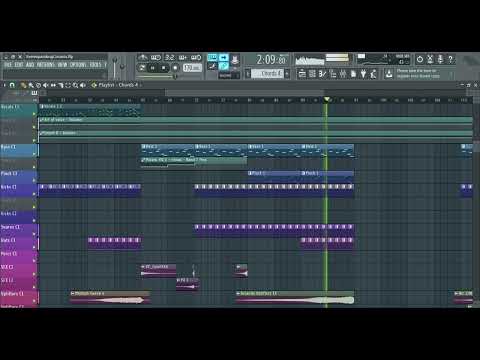The height and width of the screenshot is (360, 480).
Task: Toggle pattern/song mode switch
Action: point(142,68)
